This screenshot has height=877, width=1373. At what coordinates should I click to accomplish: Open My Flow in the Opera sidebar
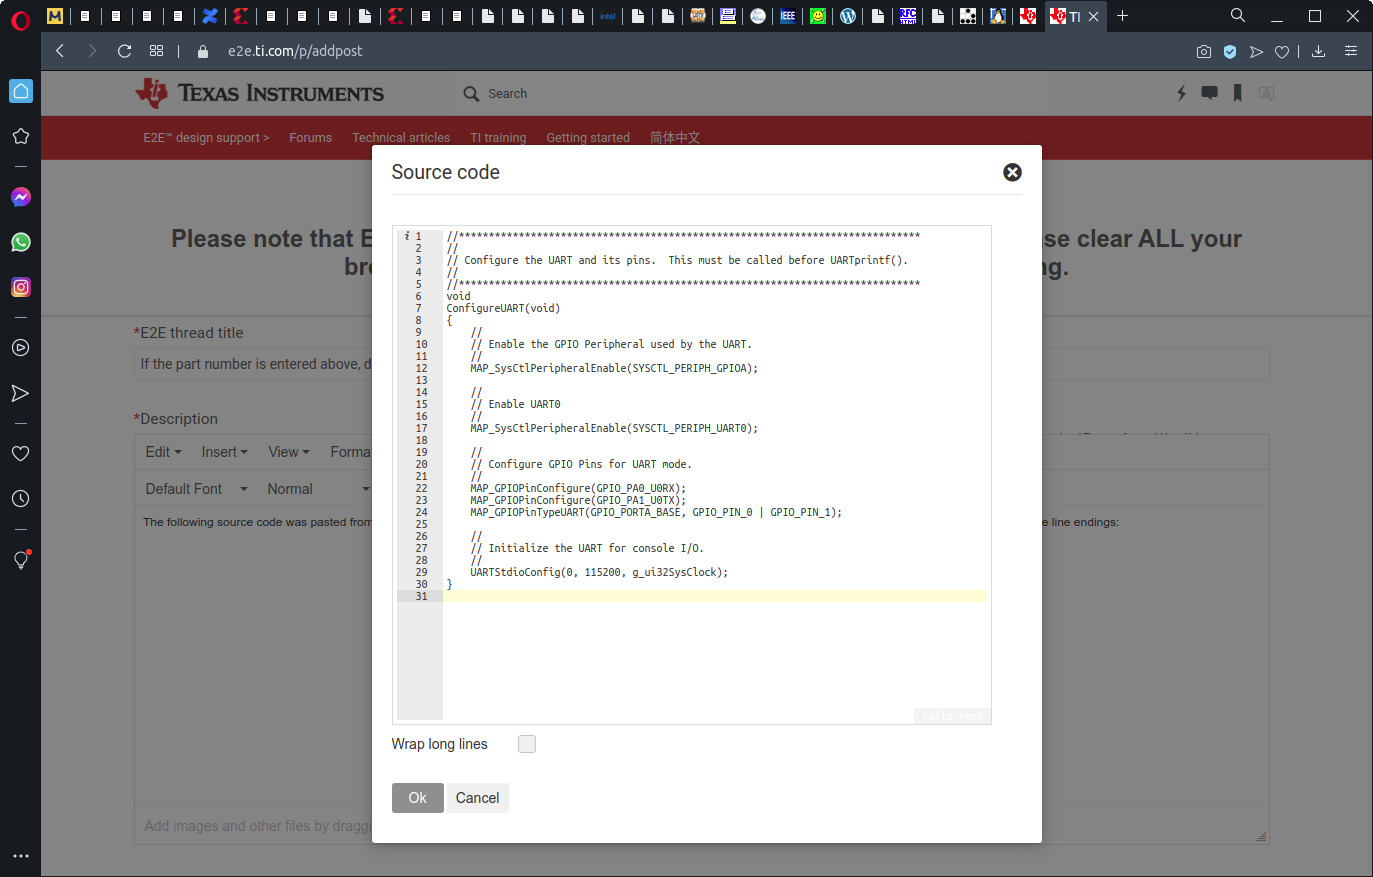pos(20,393)
